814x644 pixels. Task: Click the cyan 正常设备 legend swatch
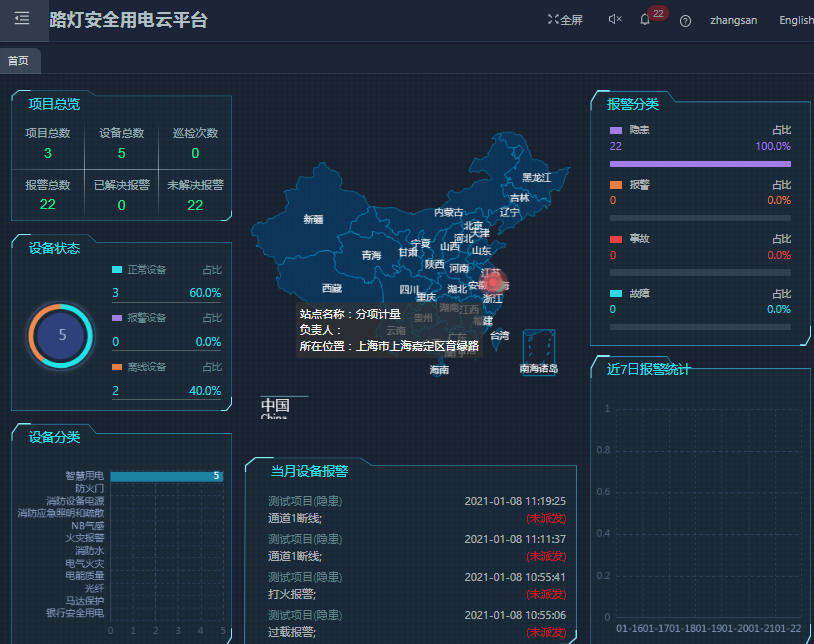[117, 270]
